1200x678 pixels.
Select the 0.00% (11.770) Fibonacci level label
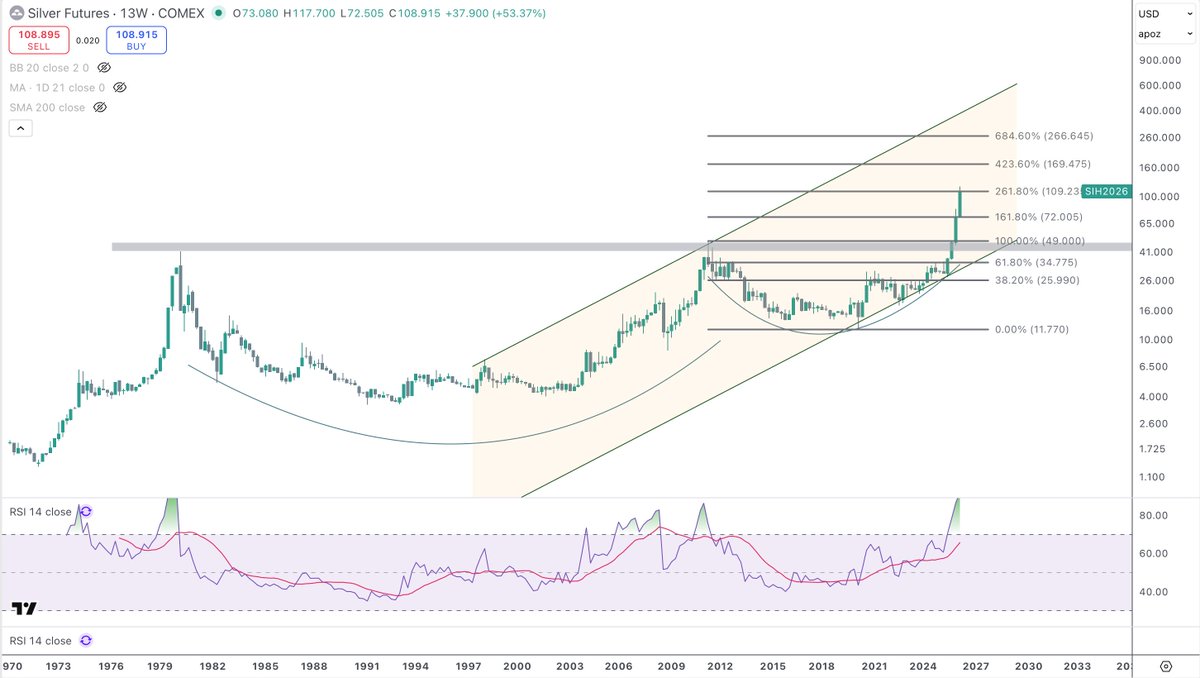click(1032, 329)
